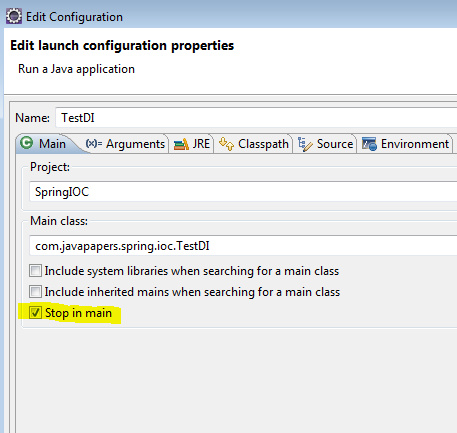Click the Main class text field
Viewport: 457px width, 433px height.
click(x=243, y=246)
